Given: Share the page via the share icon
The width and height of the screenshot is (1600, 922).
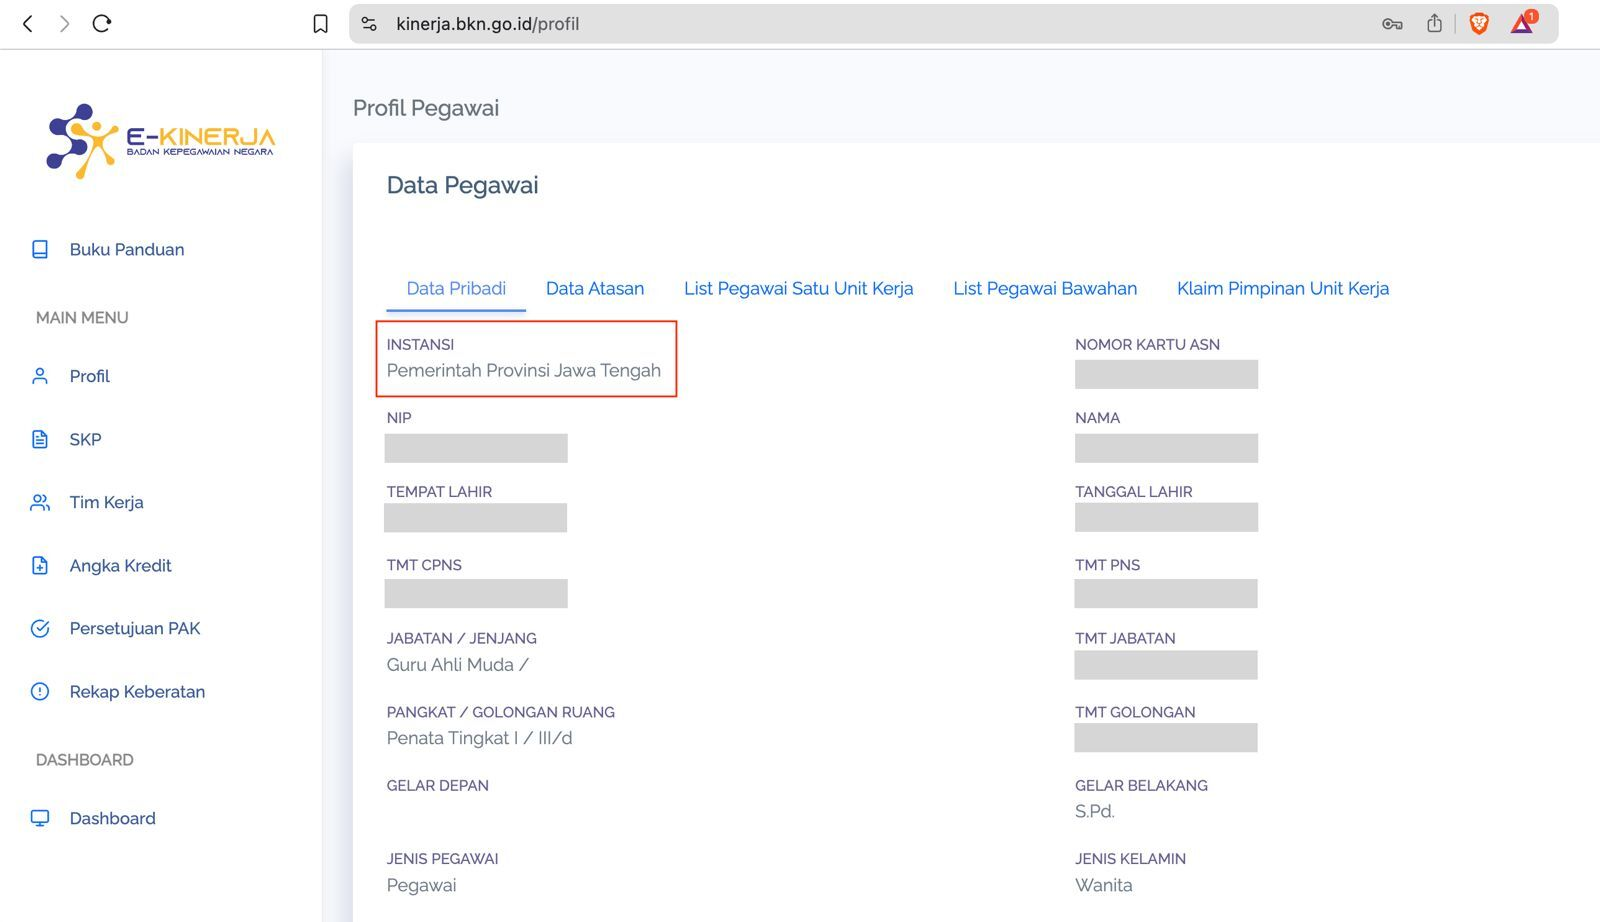Looking at the screenshot, I should 1434,23.
